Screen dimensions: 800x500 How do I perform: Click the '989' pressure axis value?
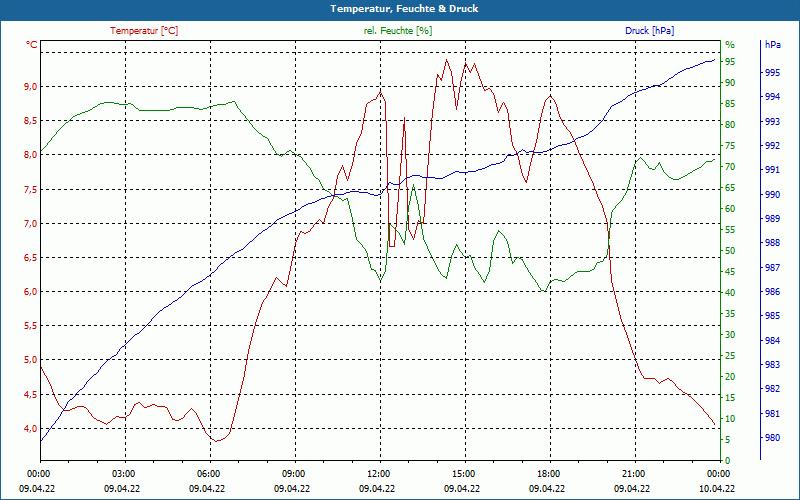[x=772, y=219]
